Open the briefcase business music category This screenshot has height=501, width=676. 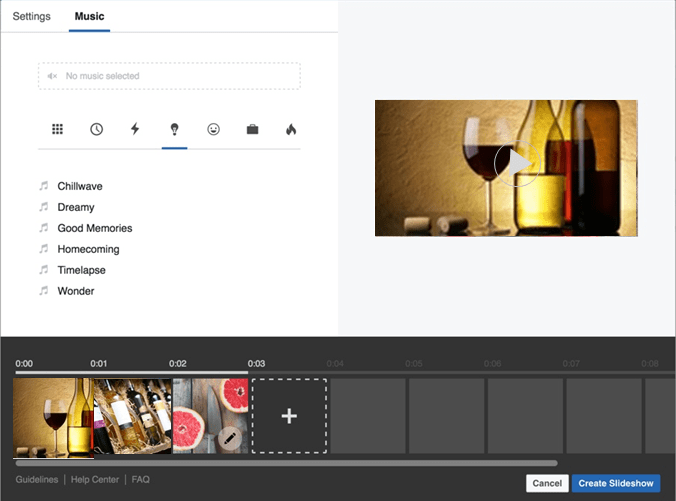(x=252, y=129)
